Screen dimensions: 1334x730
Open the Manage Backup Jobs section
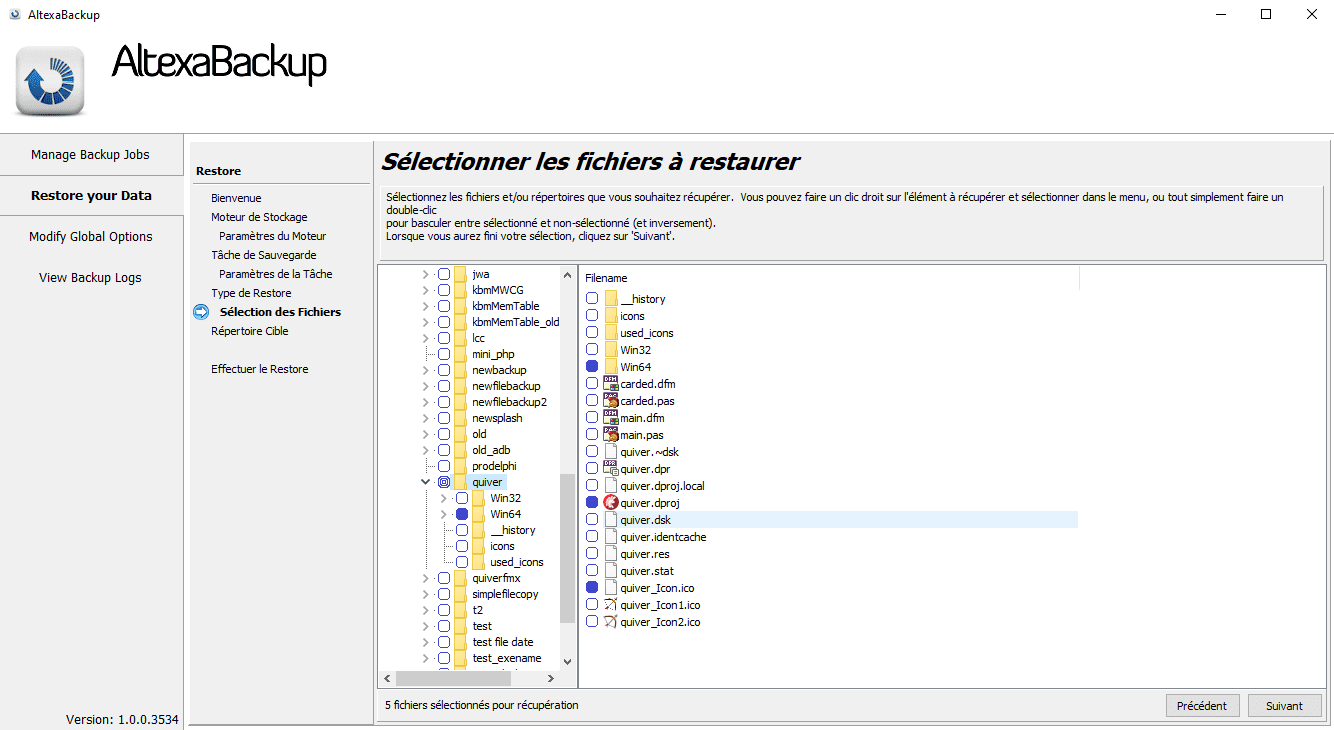pyautogui.click(x=91, y=155)
